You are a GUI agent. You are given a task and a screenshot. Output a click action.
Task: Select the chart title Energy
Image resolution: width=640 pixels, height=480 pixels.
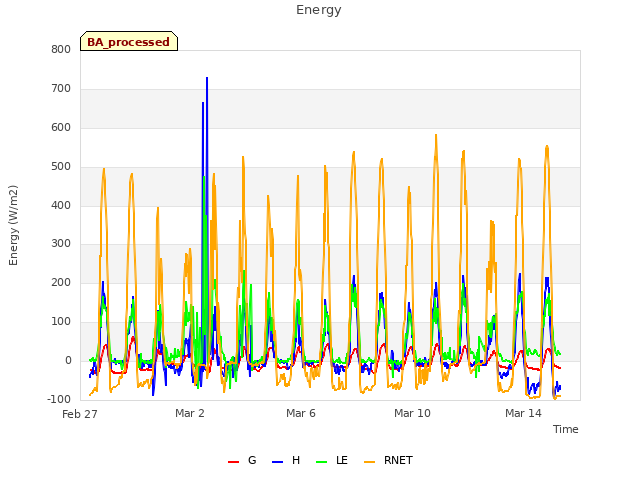click(x=319, y=10)
